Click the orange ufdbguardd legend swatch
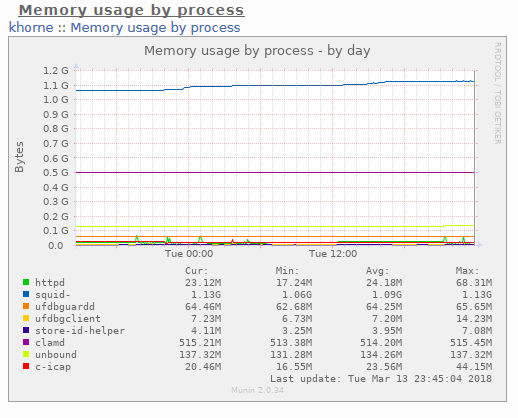This screenshot has width=518, height=418. coord(26,306)
